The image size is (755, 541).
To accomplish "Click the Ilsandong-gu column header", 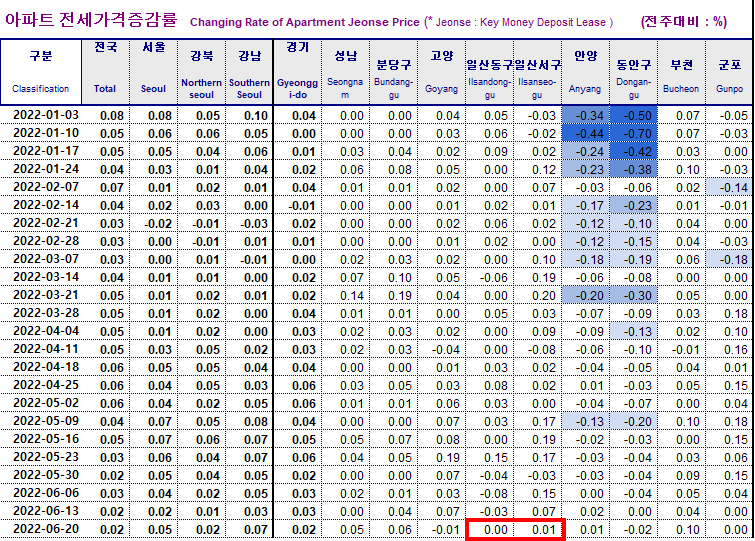I will click(490, 72).
